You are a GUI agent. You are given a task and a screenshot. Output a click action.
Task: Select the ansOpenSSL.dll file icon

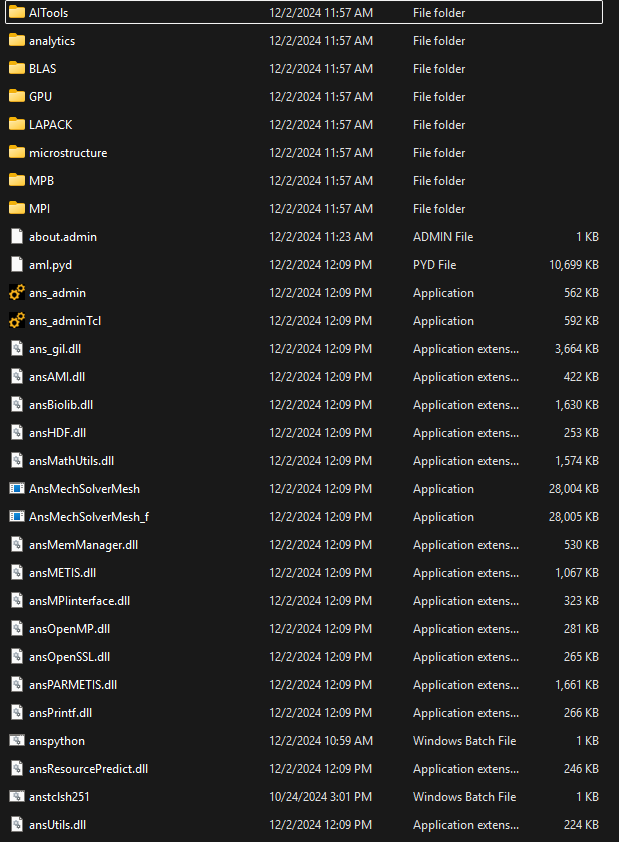(17, 657)
